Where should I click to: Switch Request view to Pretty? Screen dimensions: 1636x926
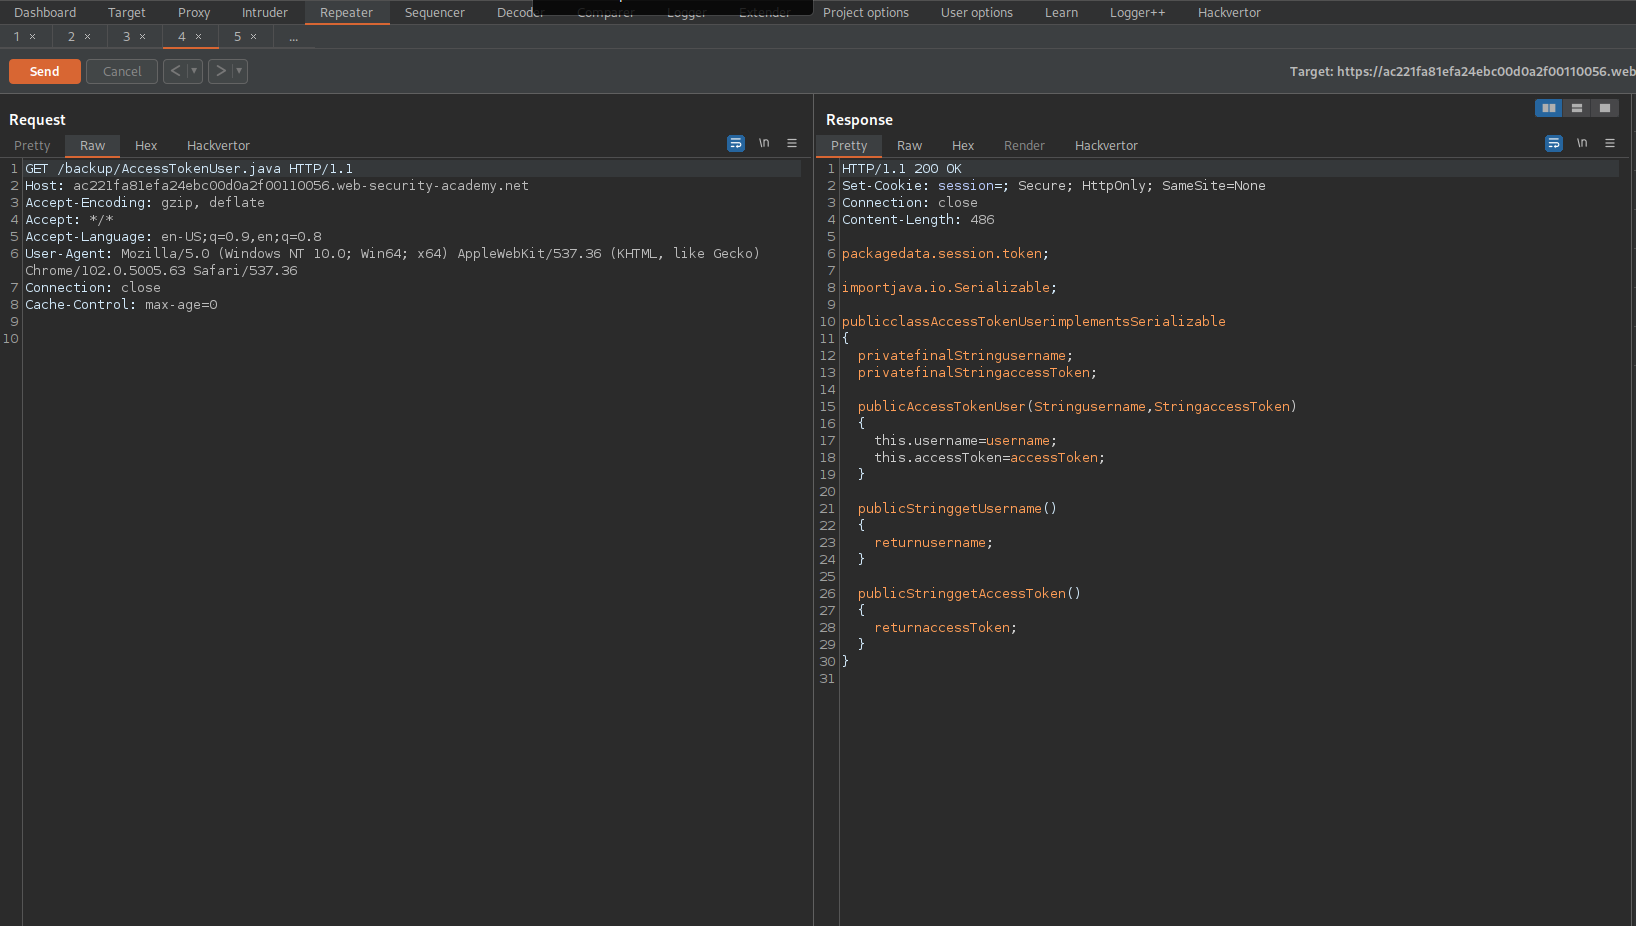[32, 146]
